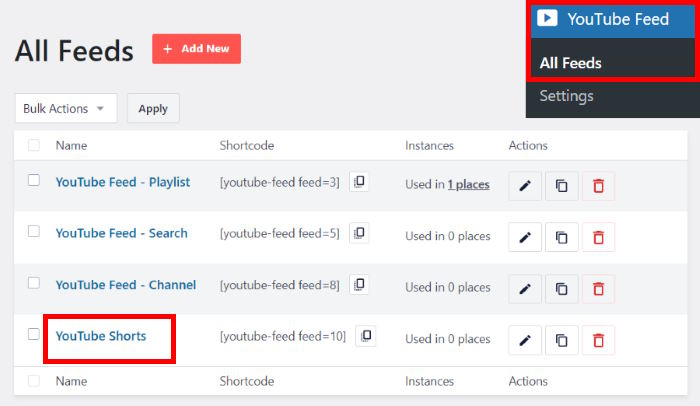700x406 pixels.
Task: Duplicate the YouTube Feed - Search feed
Action: pos(562,237)
